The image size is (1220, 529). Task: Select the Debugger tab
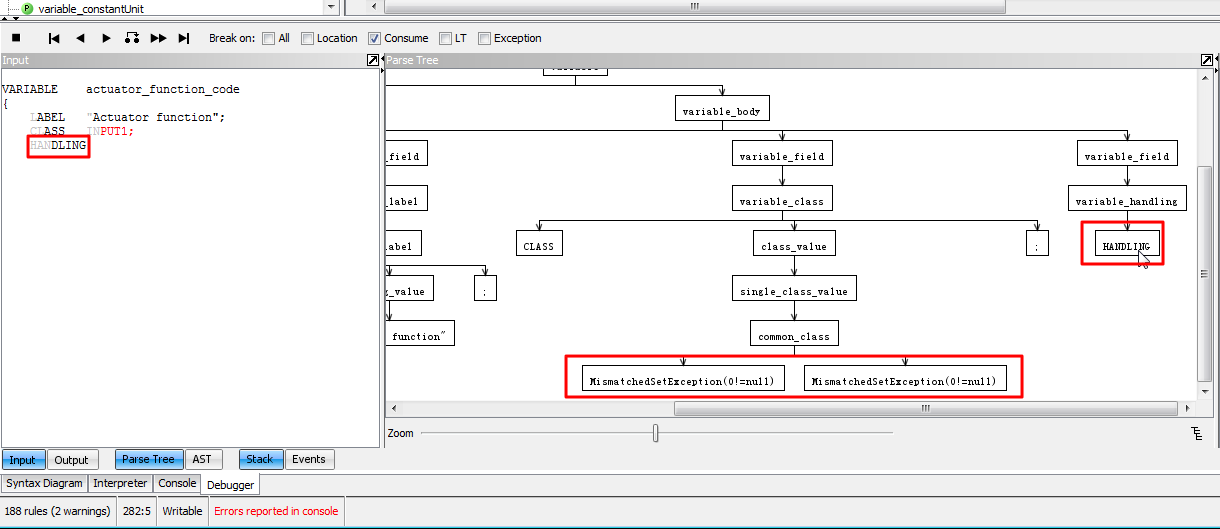[x=231, y=484]
